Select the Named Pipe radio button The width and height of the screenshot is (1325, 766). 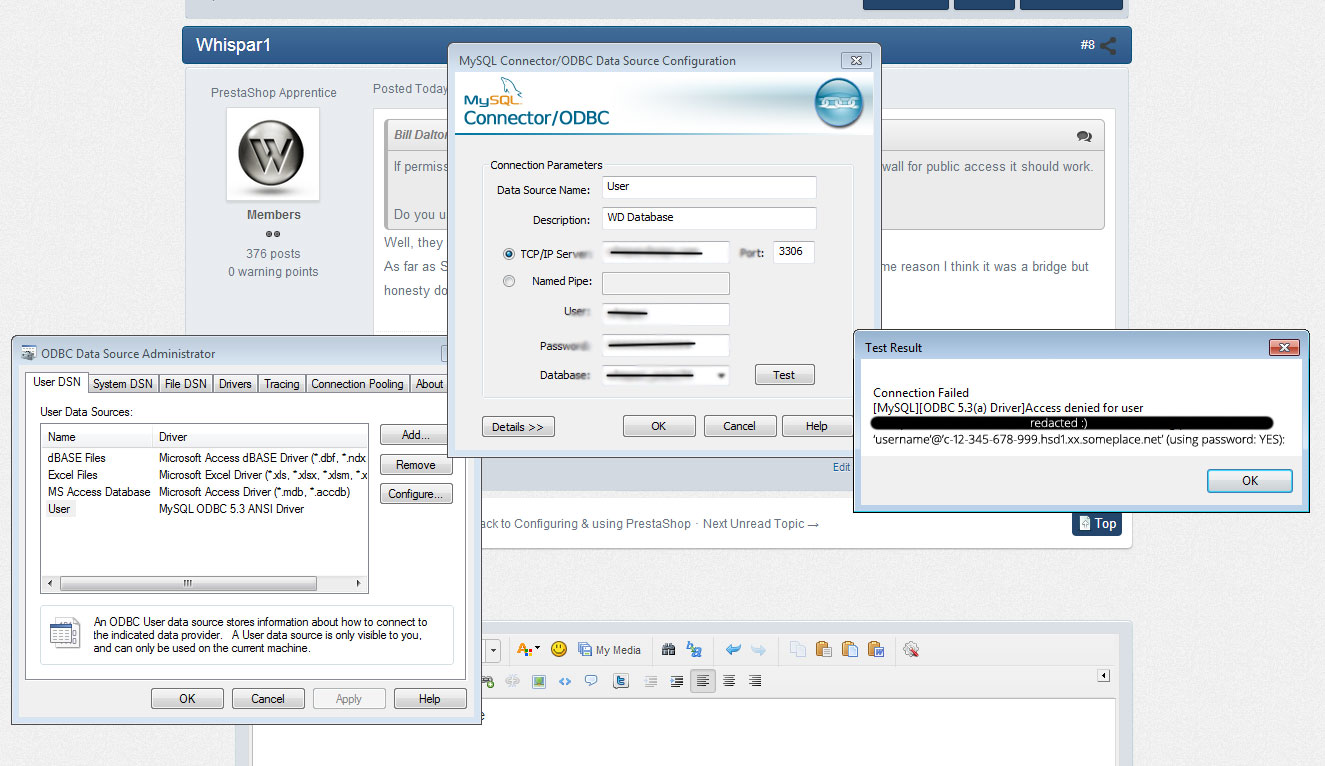(509, 282)
